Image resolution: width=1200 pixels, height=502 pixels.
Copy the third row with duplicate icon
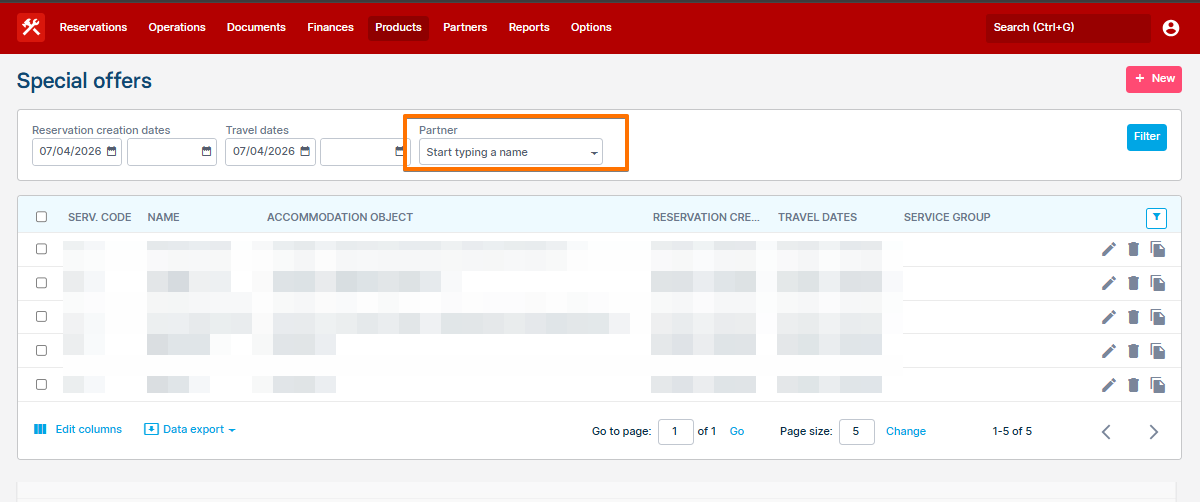(x=1158, y=317)
